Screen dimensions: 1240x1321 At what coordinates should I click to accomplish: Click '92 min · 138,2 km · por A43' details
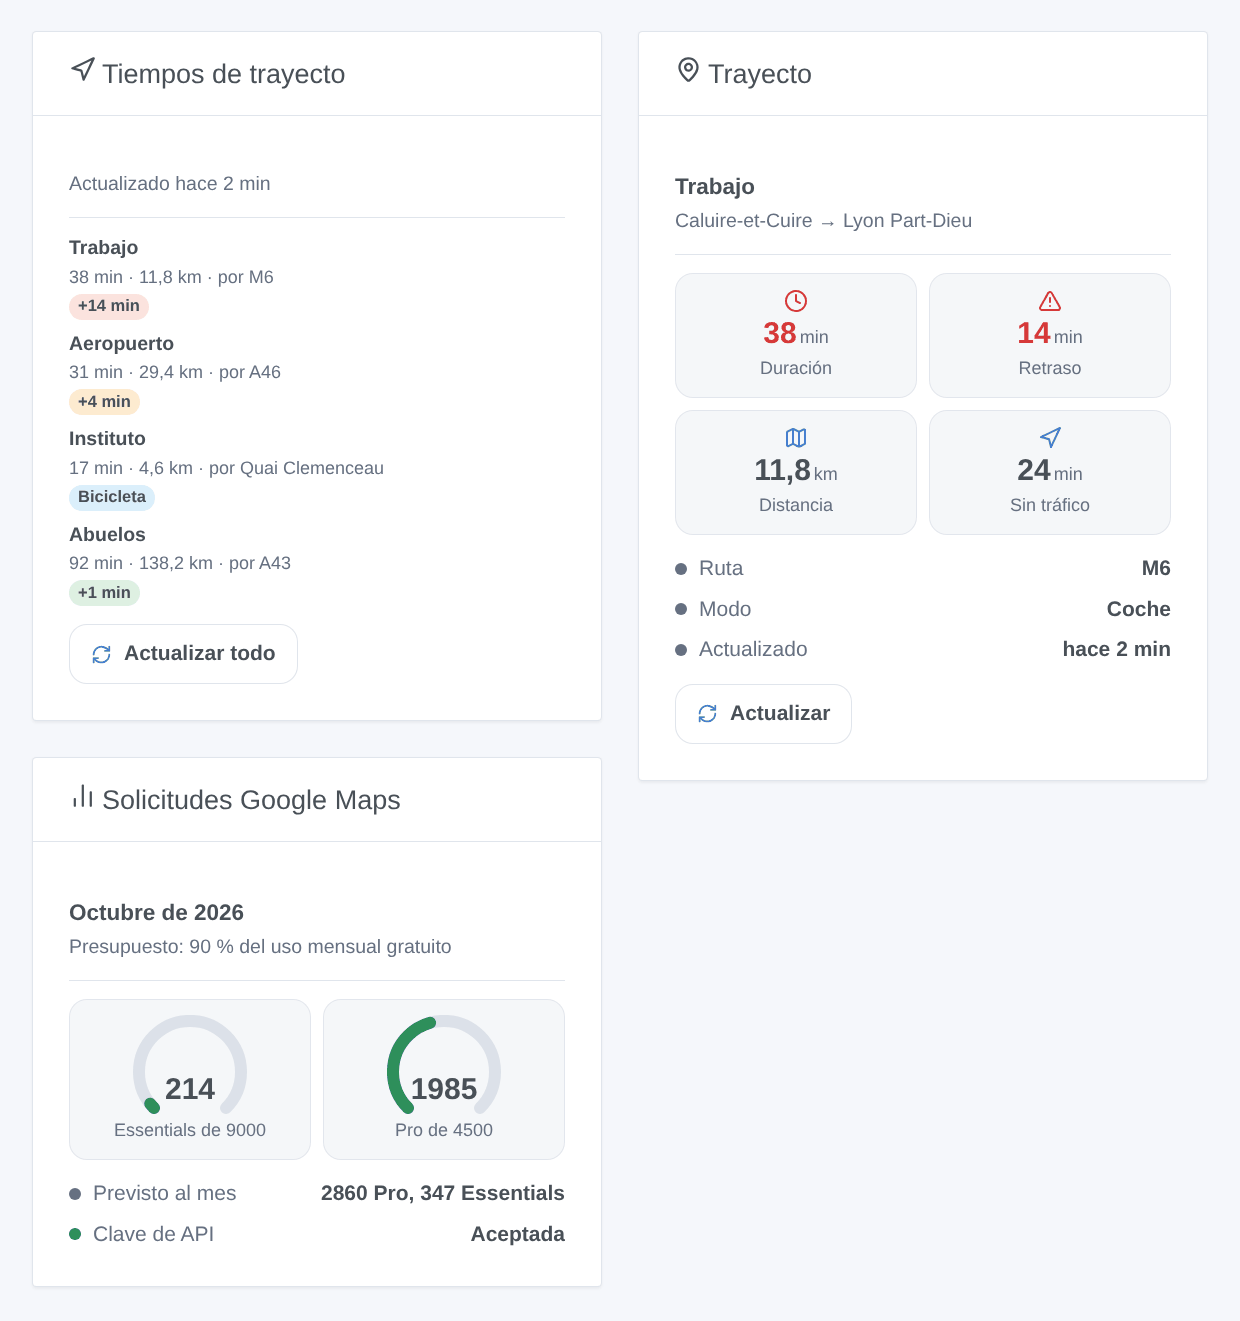tap(180, 563)
